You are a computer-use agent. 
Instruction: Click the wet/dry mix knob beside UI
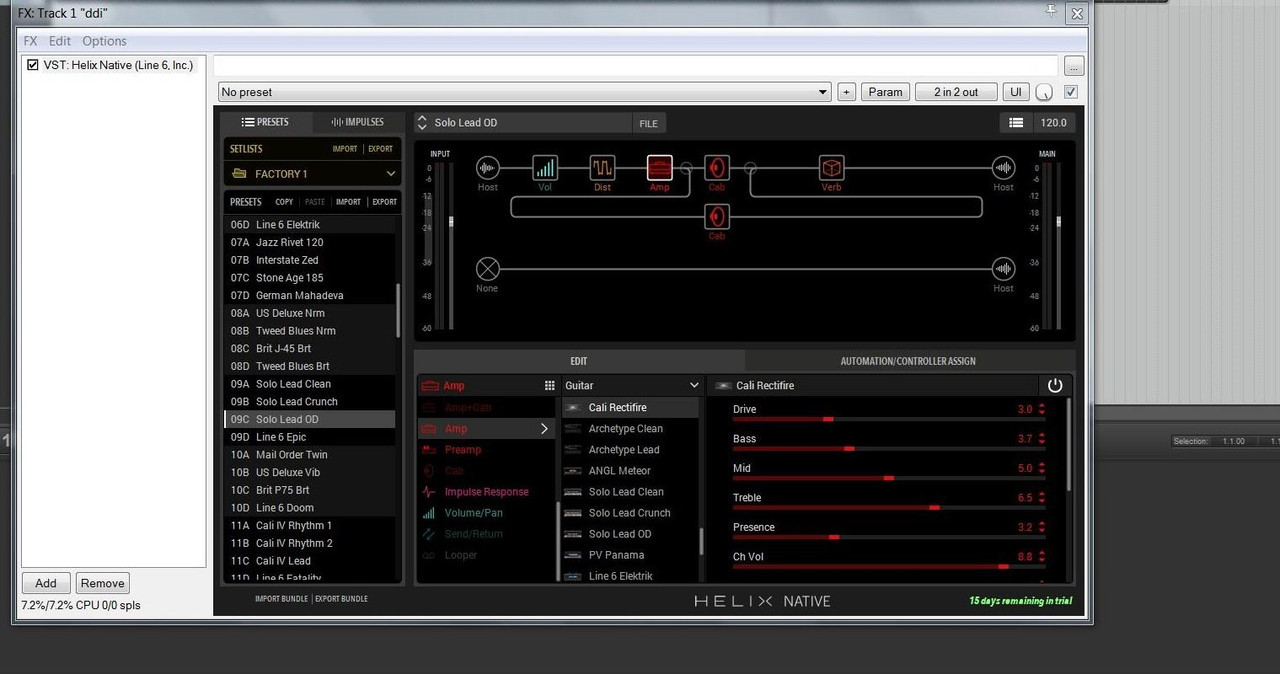(1045, 92)
